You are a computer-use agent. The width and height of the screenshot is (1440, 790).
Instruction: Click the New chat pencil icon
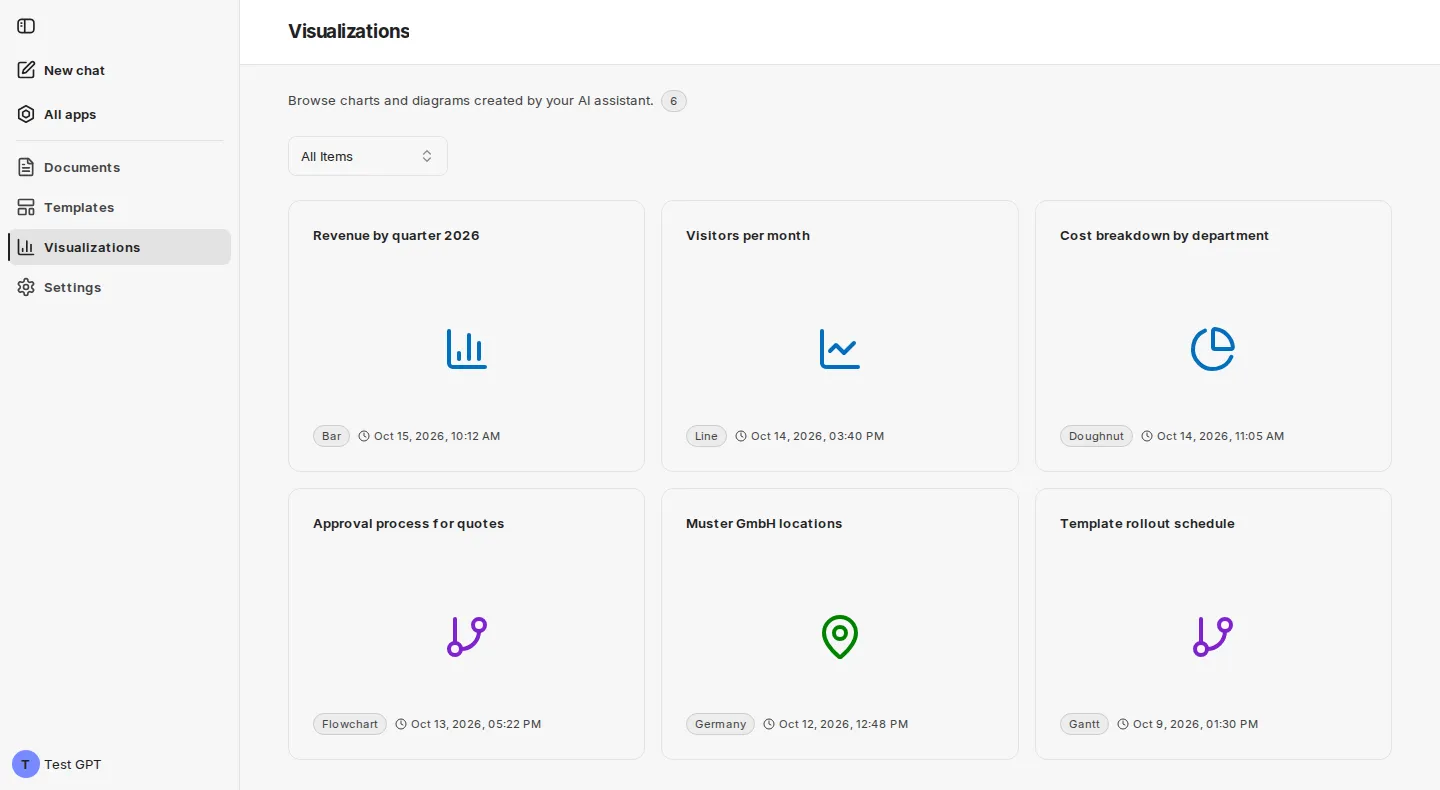pyautogui.click(x=26, y=70)
